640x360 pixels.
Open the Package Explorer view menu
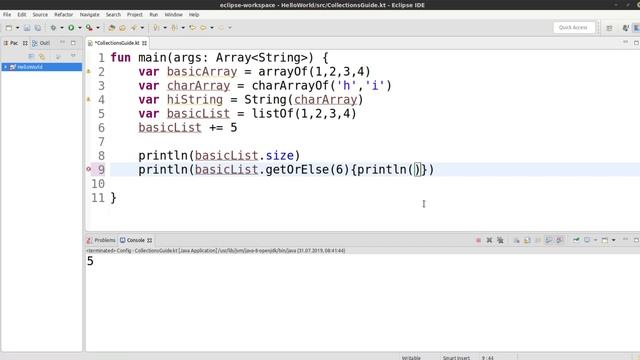click(x=73, y=56)
